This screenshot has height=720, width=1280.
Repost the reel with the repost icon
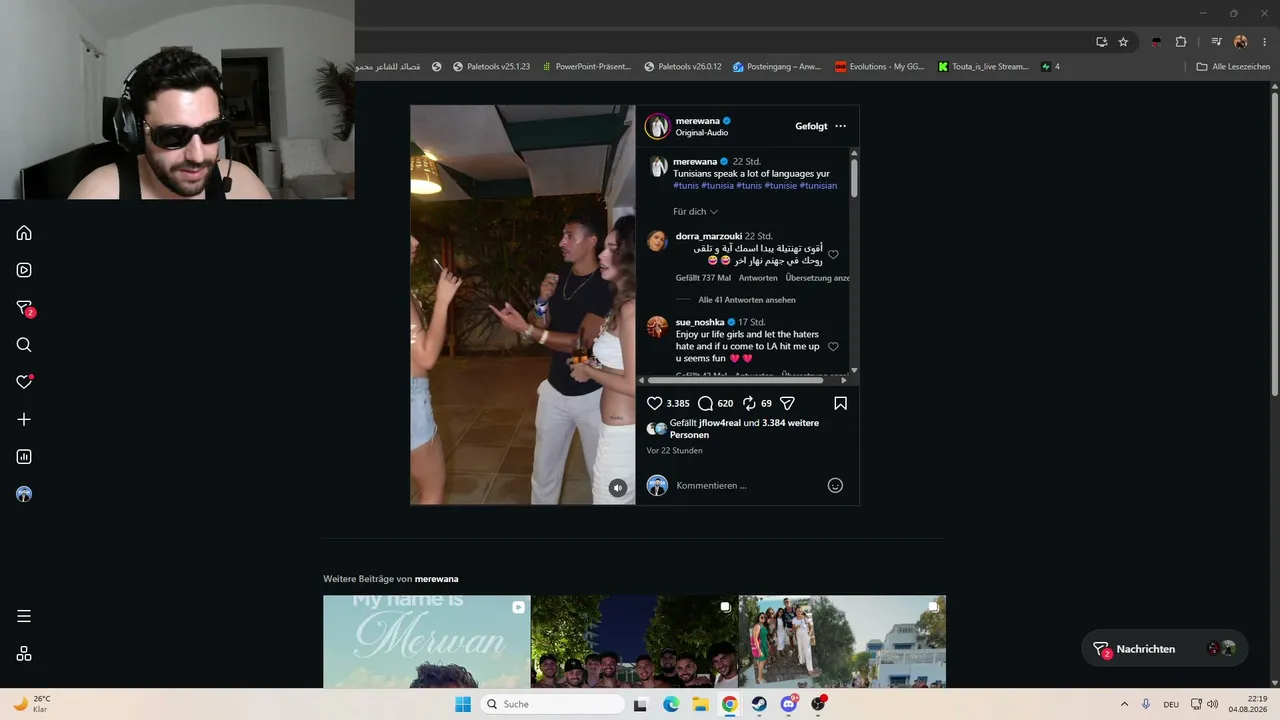(748, 403)
